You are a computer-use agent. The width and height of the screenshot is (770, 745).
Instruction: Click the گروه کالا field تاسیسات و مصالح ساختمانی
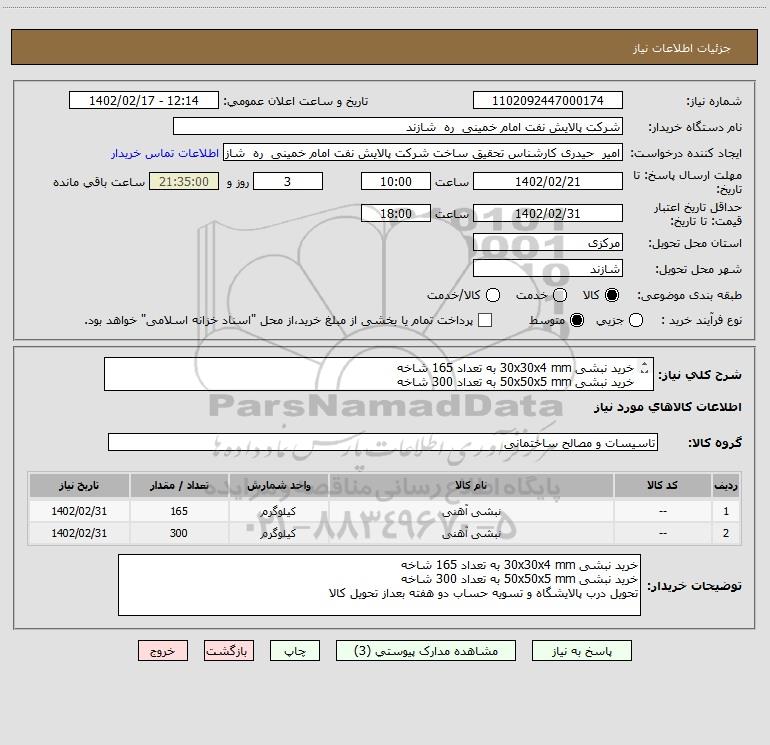point(383,442)
